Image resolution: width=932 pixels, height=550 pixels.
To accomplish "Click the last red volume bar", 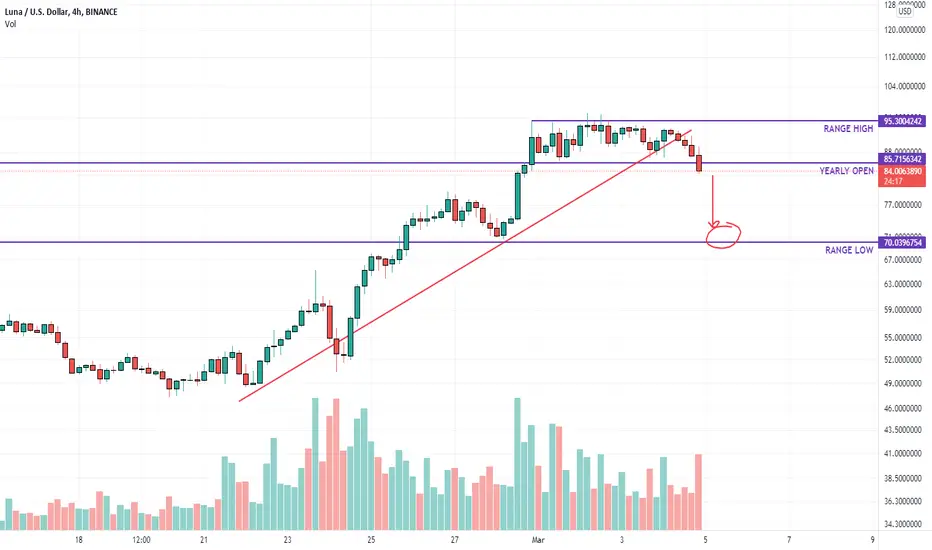I will coord(698,492).
